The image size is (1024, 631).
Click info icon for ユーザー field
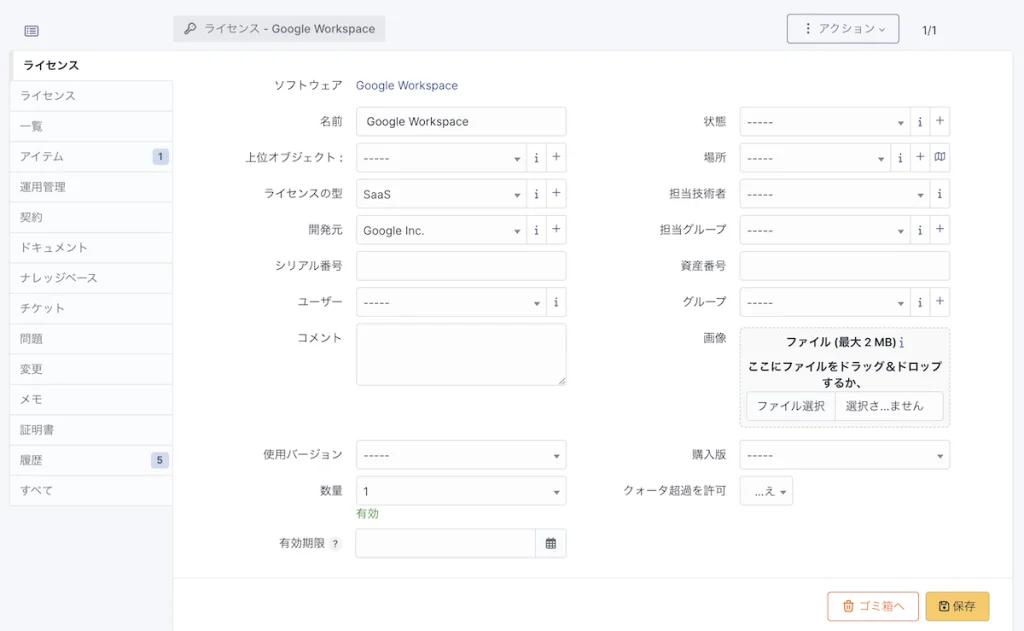[556, 302]
